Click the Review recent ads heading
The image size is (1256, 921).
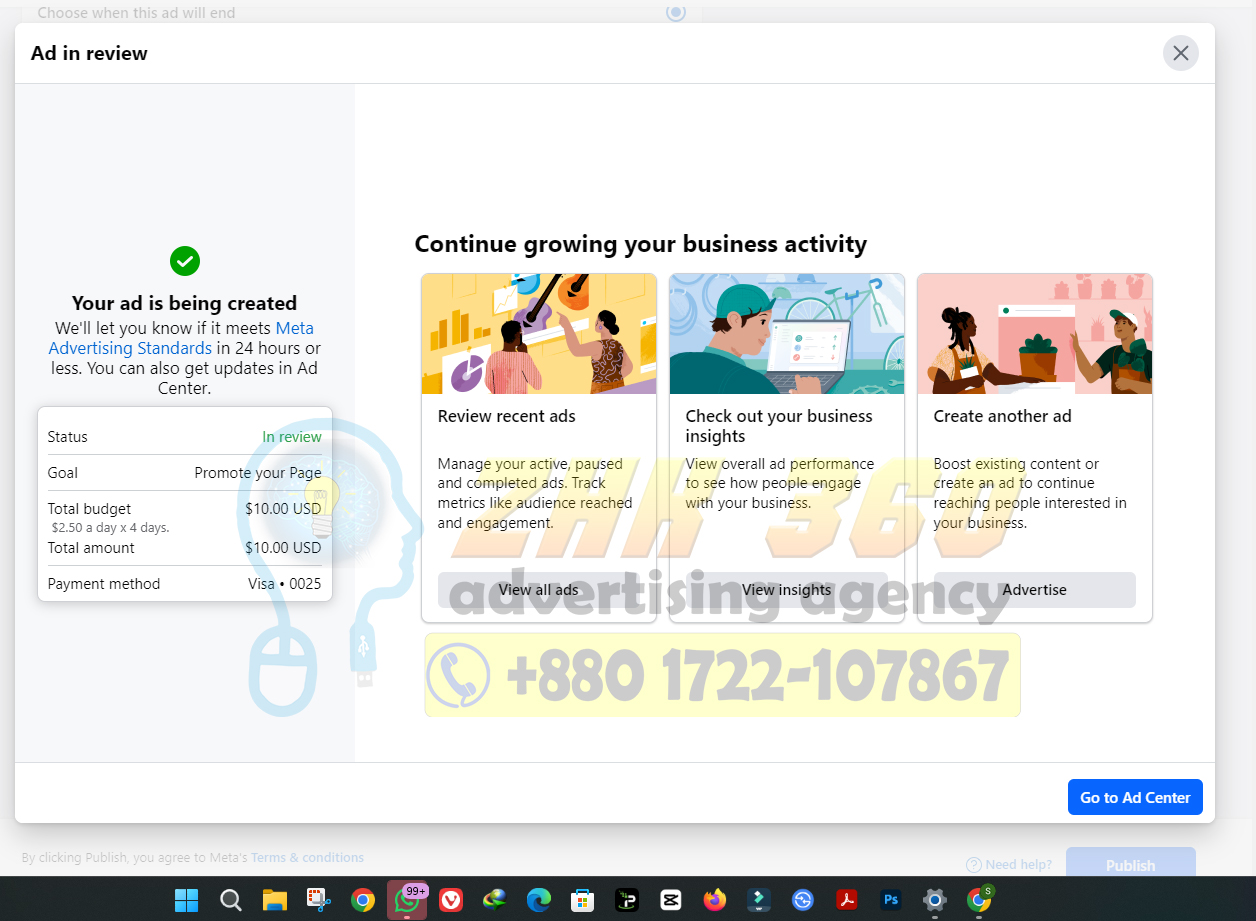tap(507, 416)
